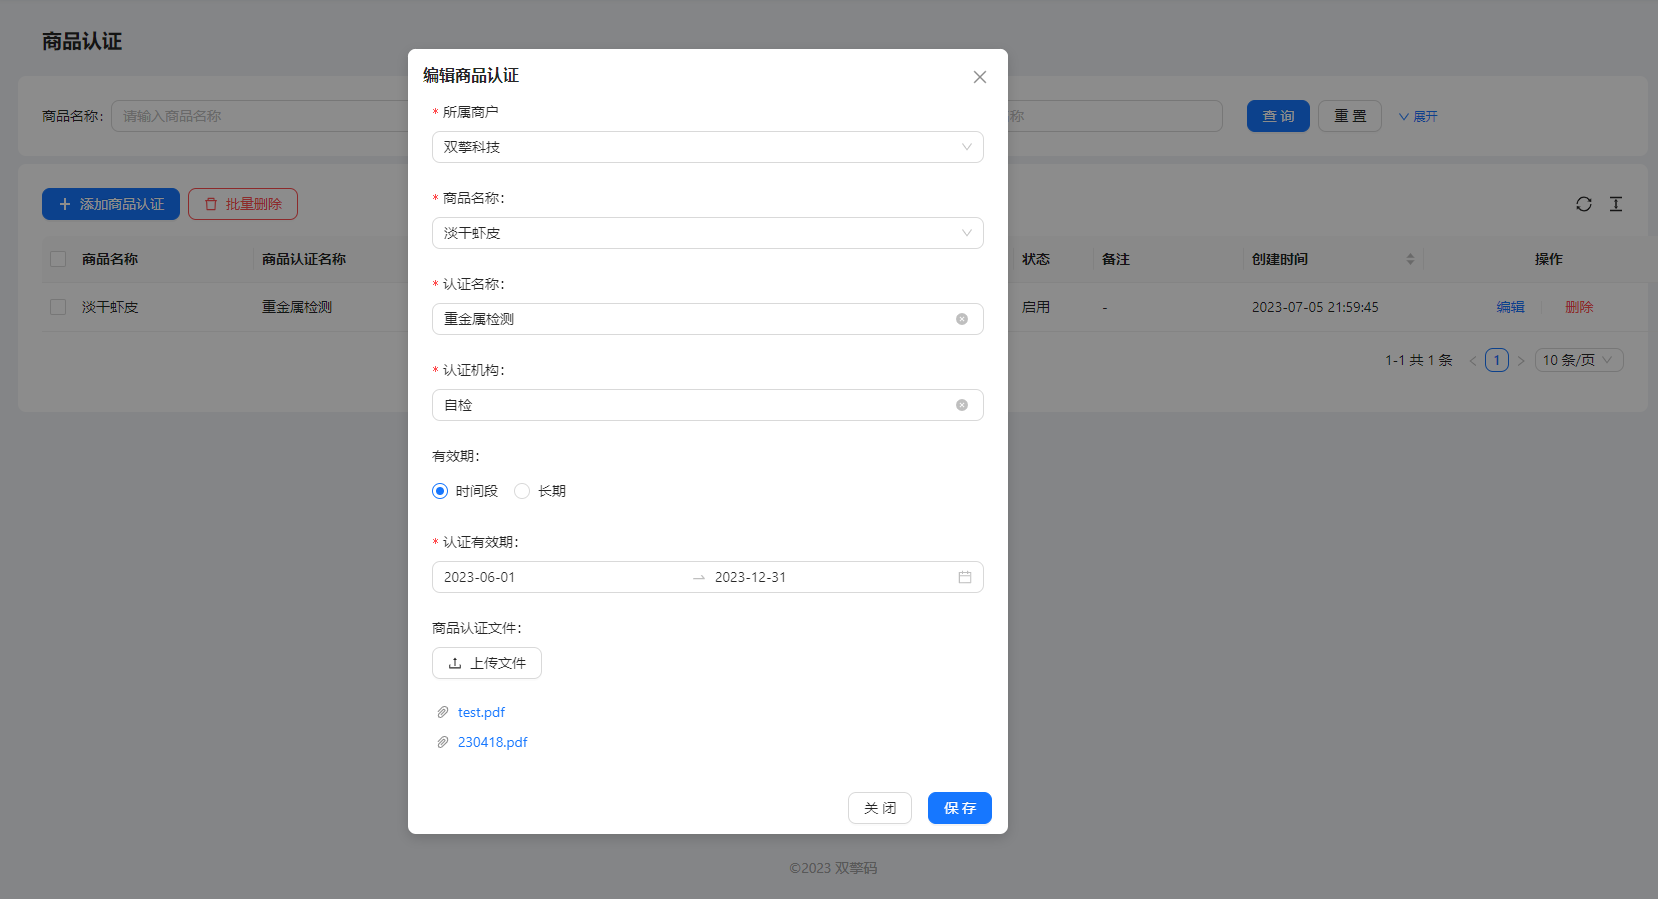
Task: Click the 批量删除 button
Action: click(x=243, y=204)
